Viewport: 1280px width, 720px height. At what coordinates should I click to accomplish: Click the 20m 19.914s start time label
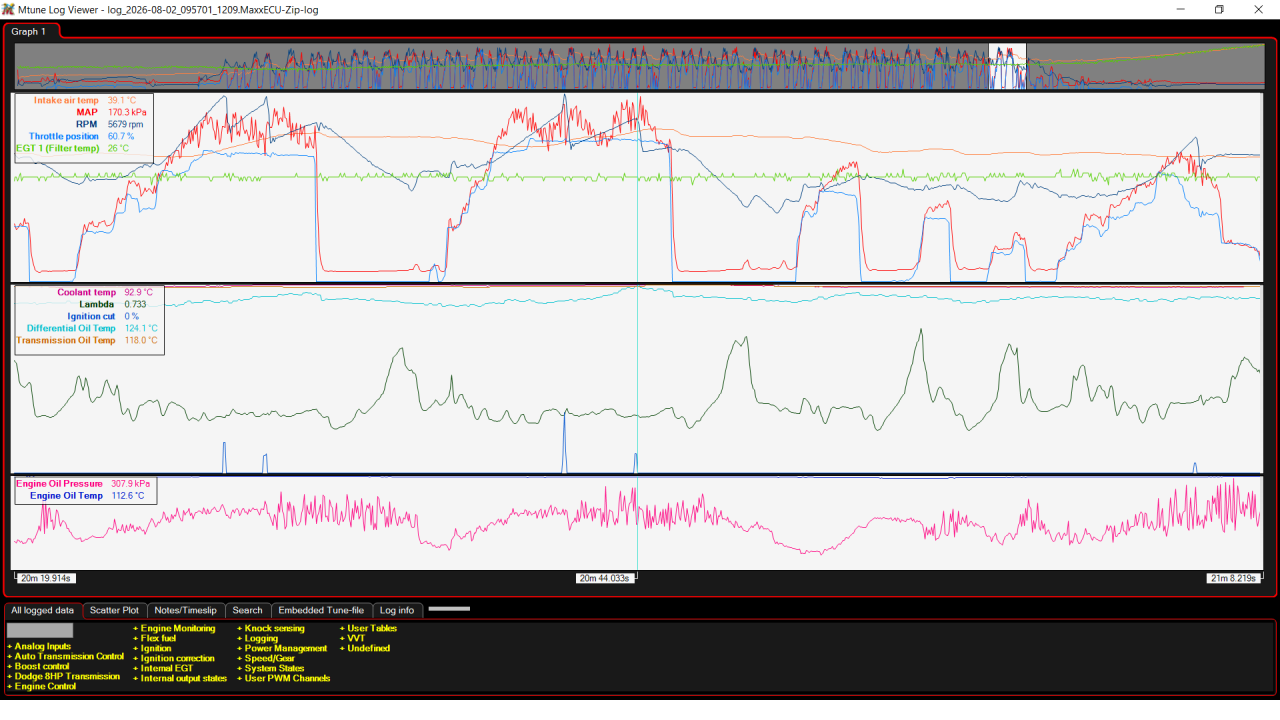[46, 578]
